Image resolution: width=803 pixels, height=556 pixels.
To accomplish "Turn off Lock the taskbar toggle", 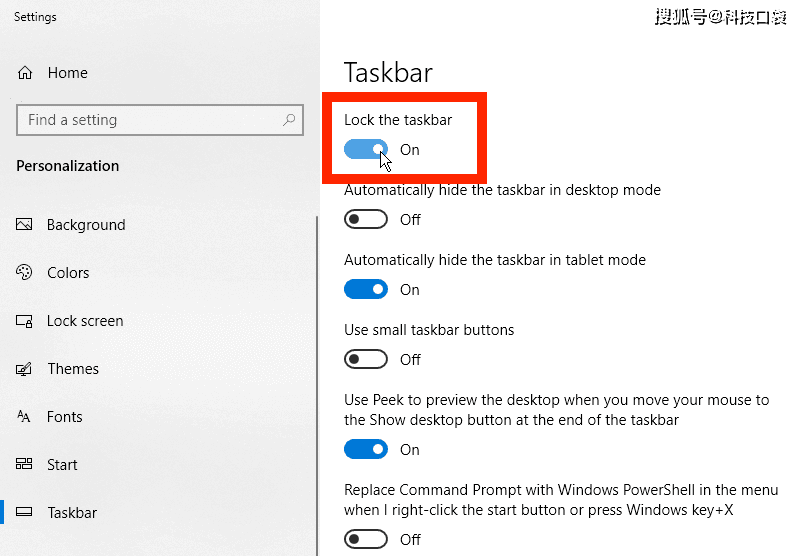I will (x=366, y=149).
